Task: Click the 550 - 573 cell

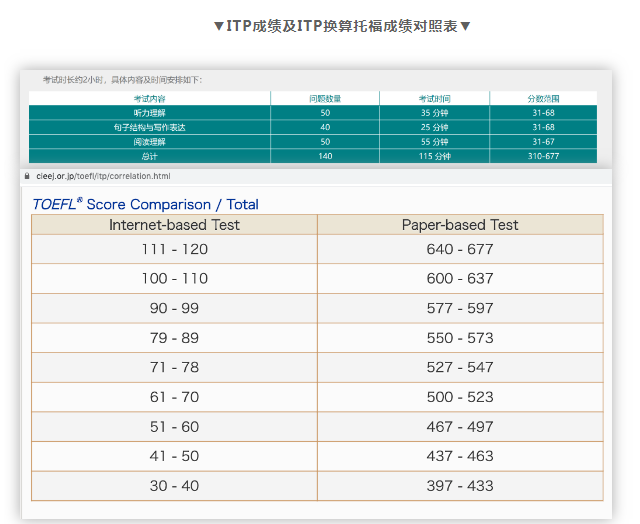Action: coord(460,338)
